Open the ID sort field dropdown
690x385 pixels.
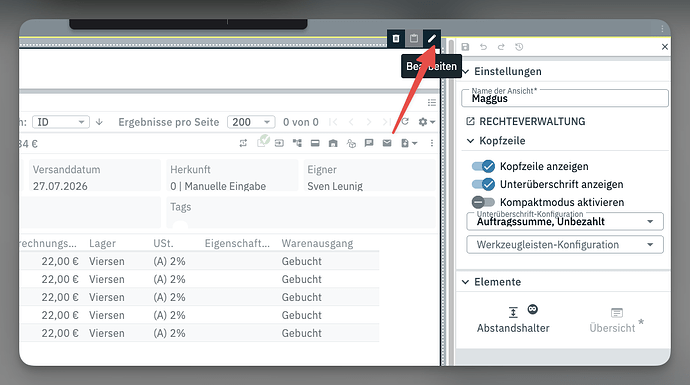(61, 122)
